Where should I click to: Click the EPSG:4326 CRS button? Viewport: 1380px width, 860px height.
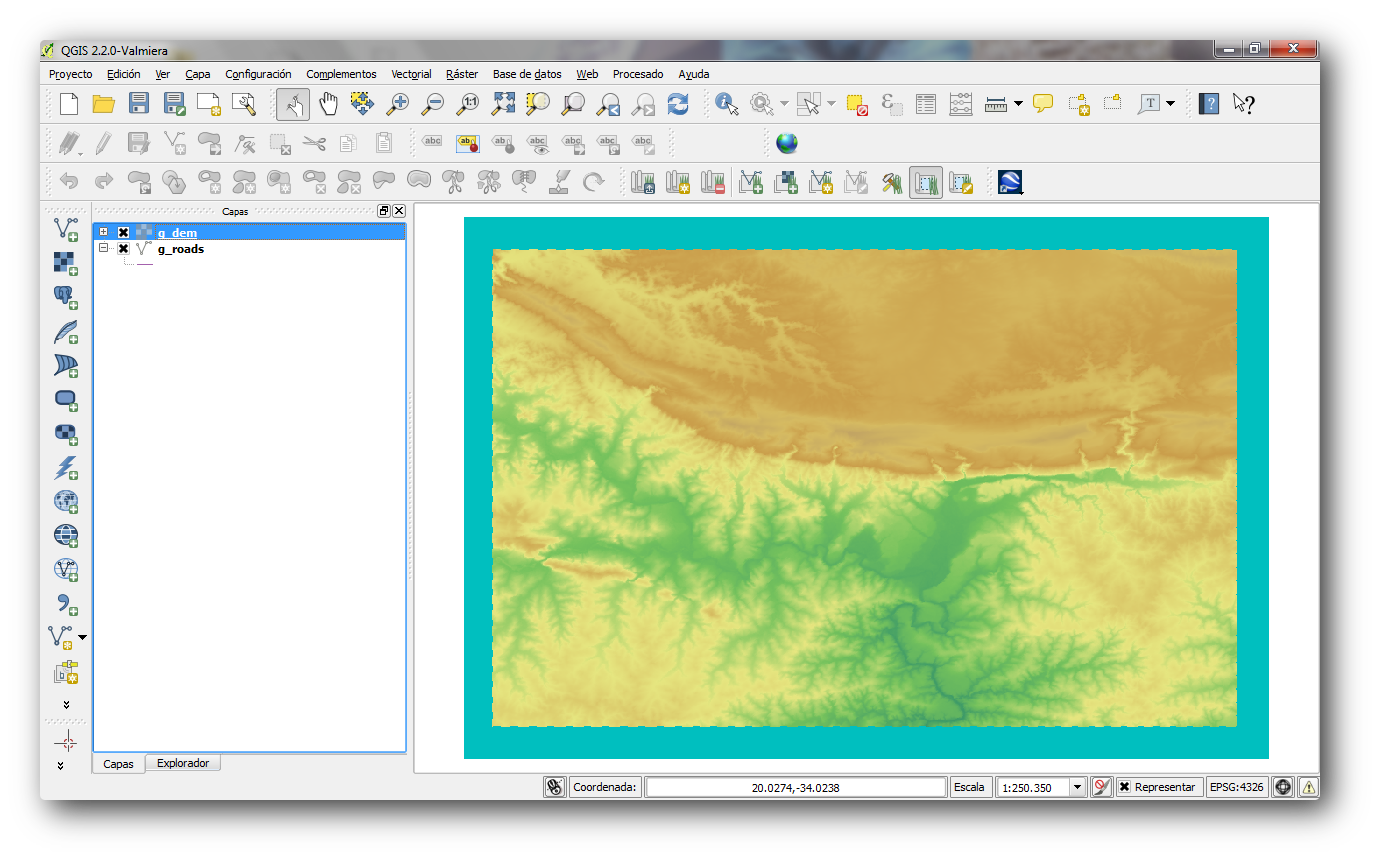[x=1237, y=787]
